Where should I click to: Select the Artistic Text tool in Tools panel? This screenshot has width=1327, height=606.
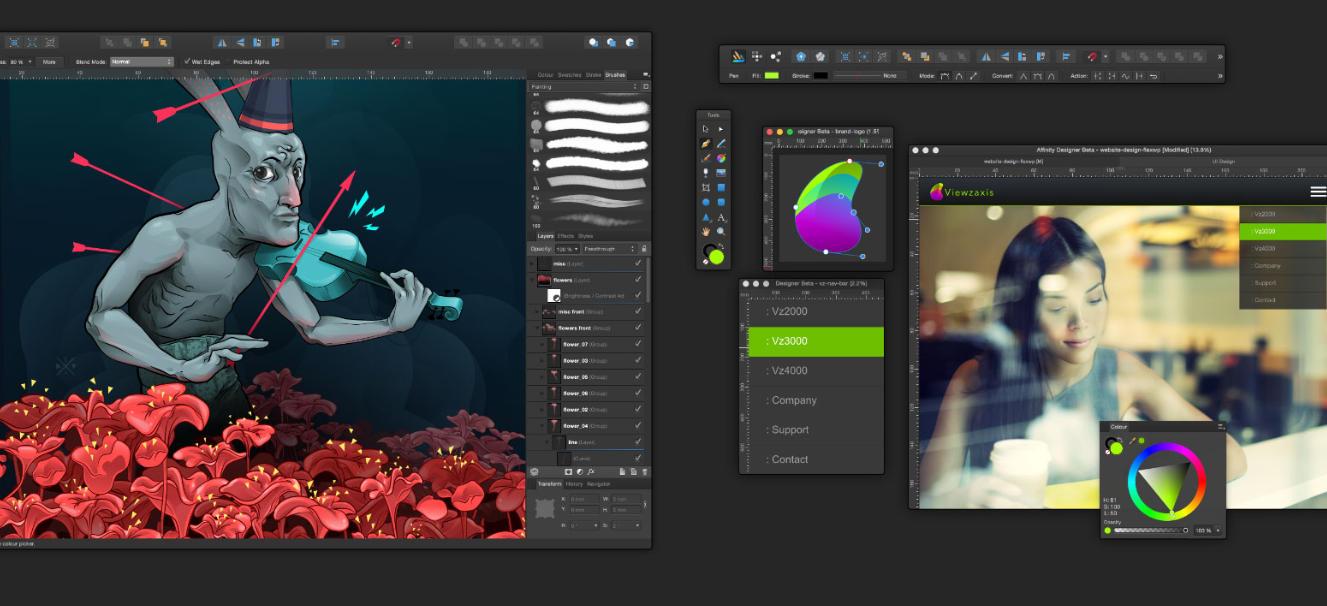click(721, 216)
